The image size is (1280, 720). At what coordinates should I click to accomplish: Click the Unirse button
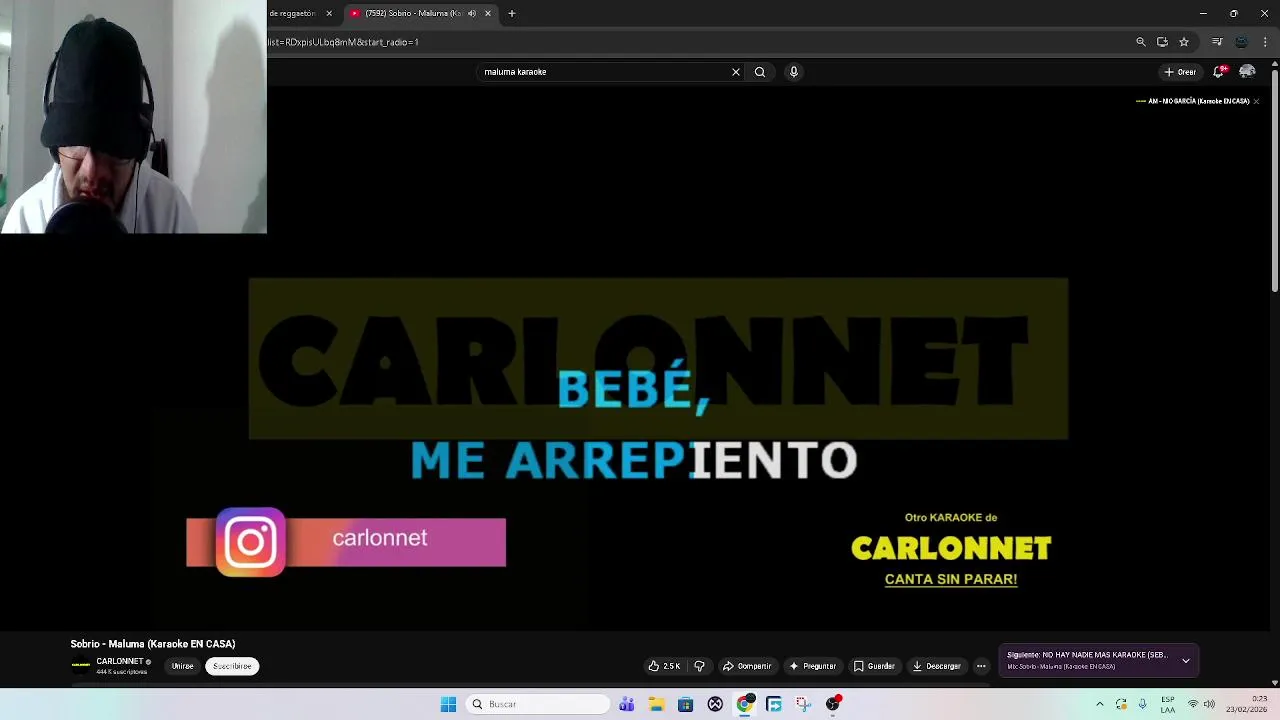tap(182, 666)
